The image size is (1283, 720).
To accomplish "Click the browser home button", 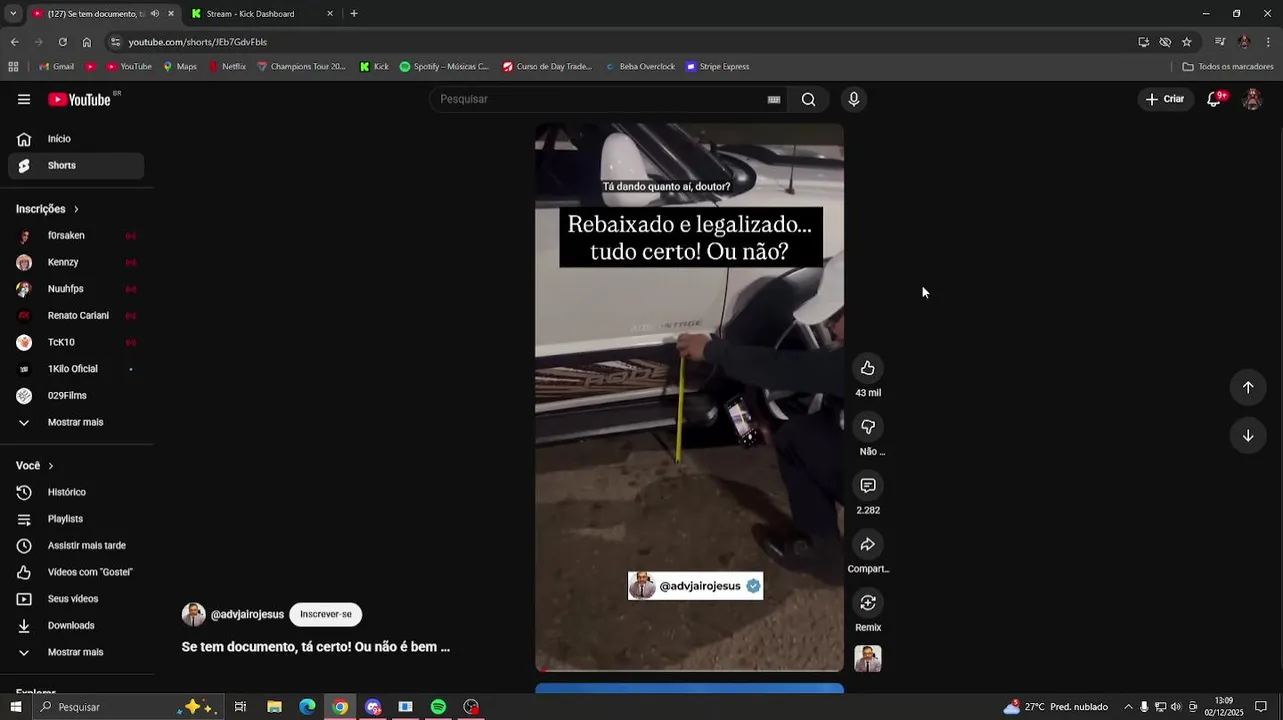I will click(x=87, y=42).
